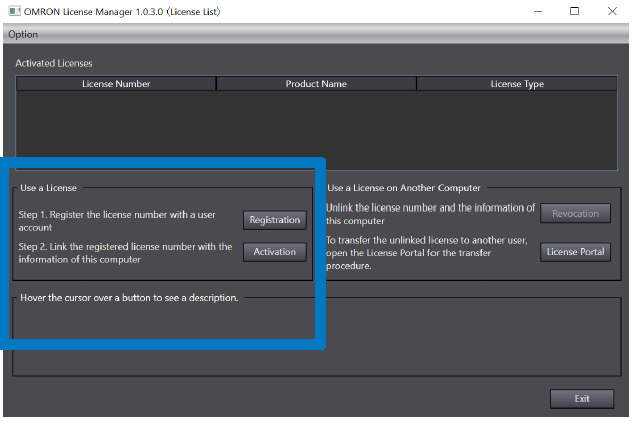
Task: Click 'Hover the cursor over a button' text
Action: pyautogui.click(x=129, y=298)
